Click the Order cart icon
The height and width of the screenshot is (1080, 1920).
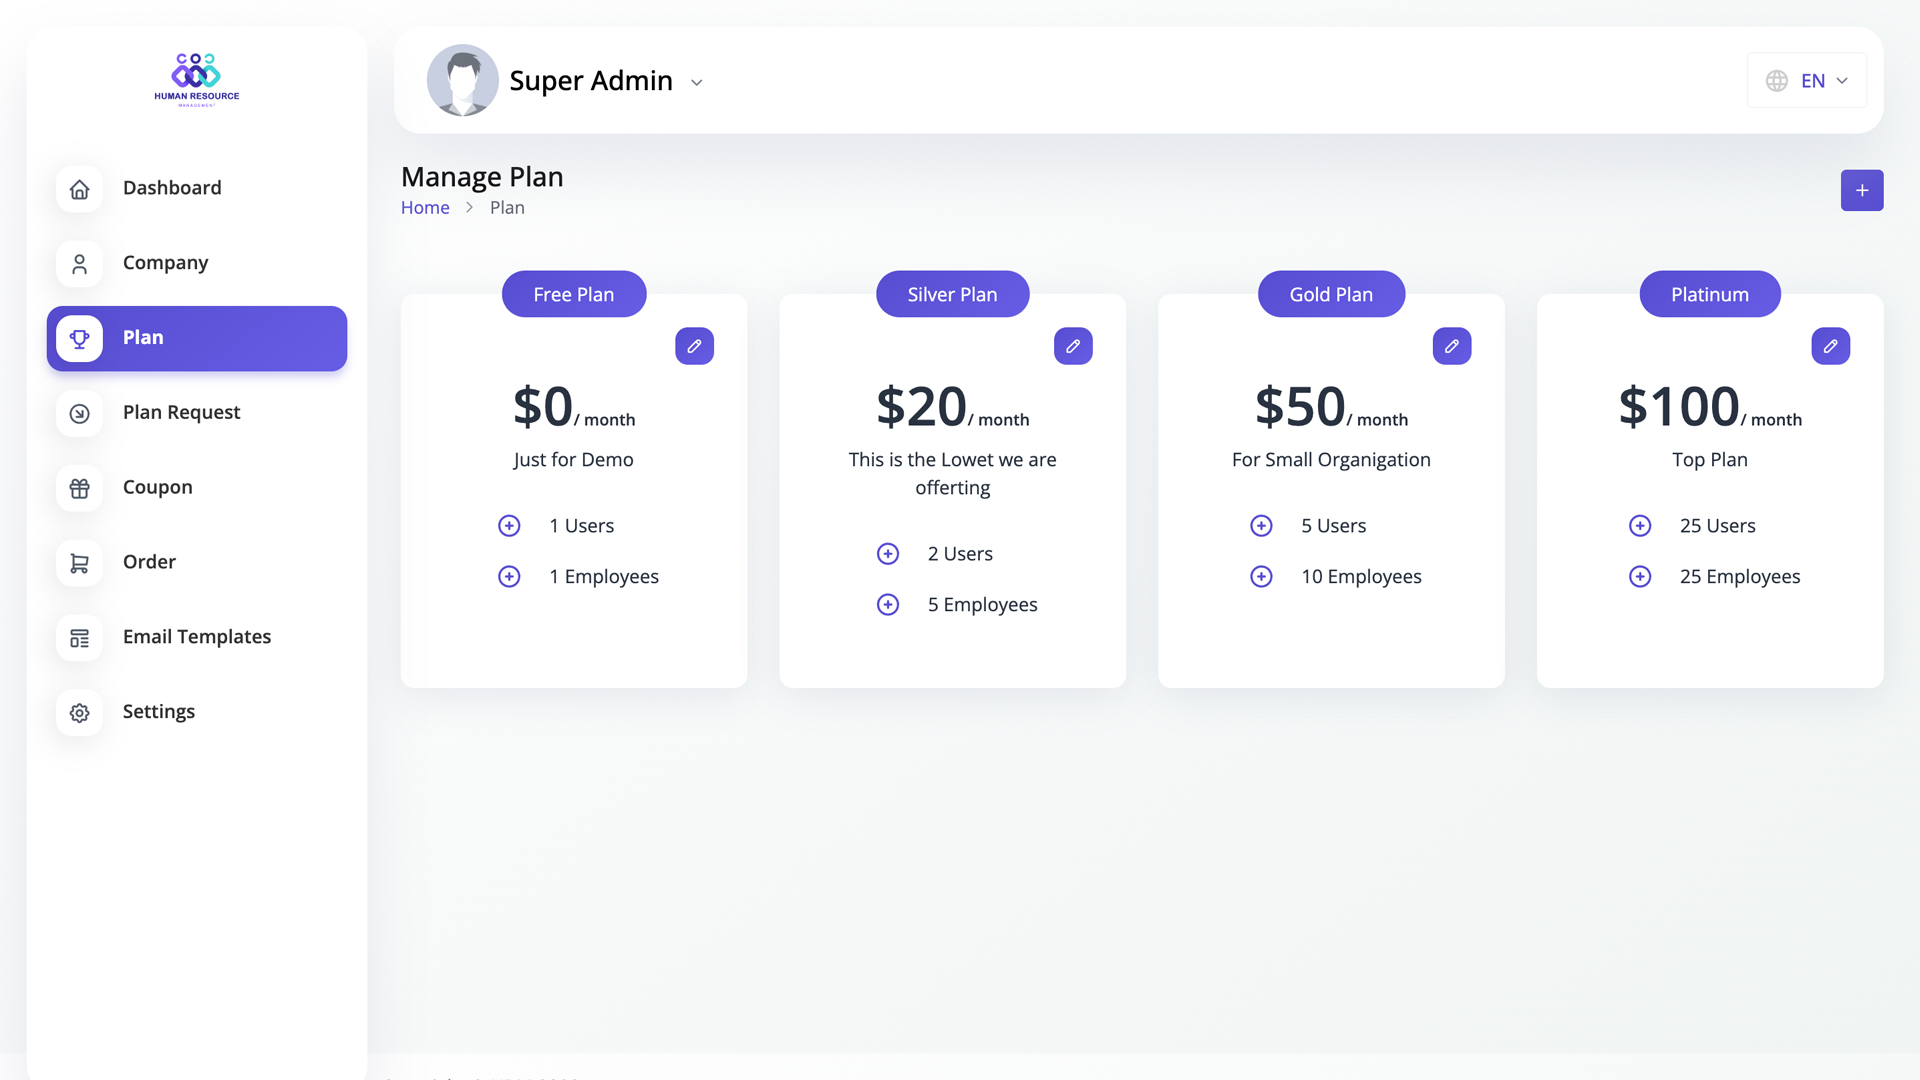(x=80, y=563)
